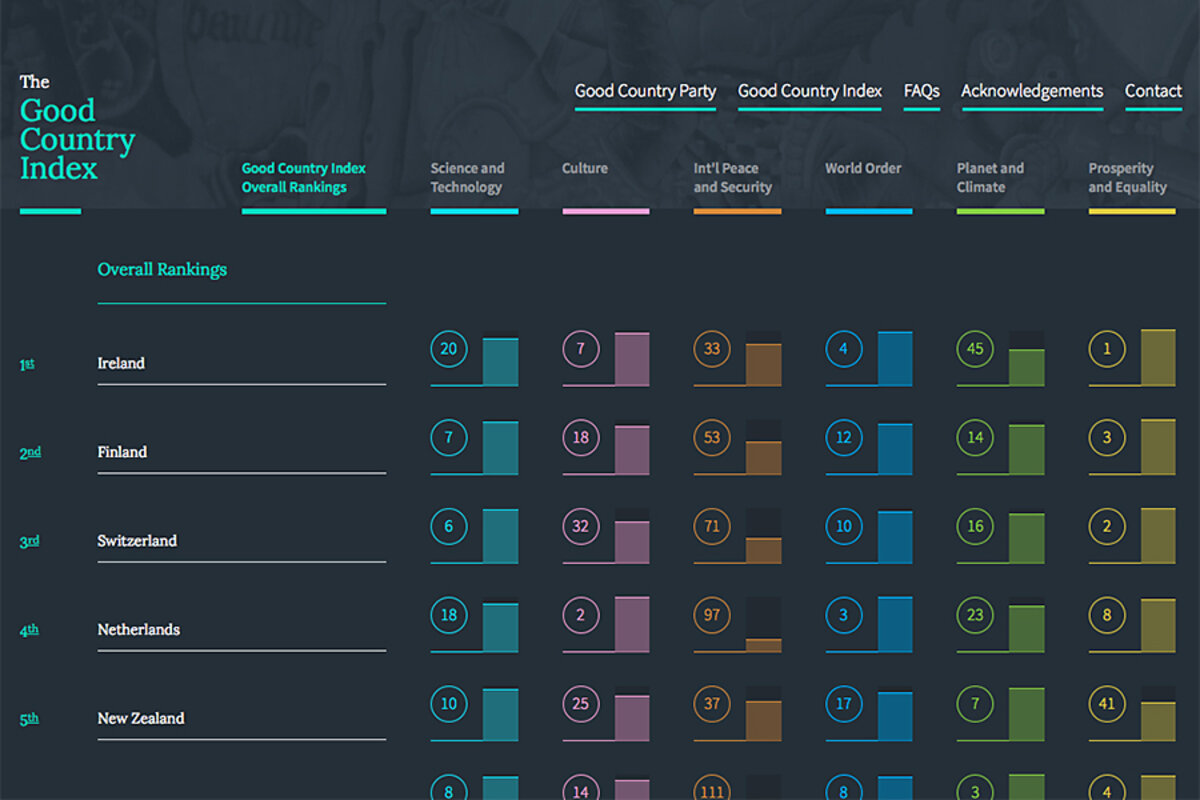
Task: Click New Zealand's Planet rank 7 circle
Action: 976,704
